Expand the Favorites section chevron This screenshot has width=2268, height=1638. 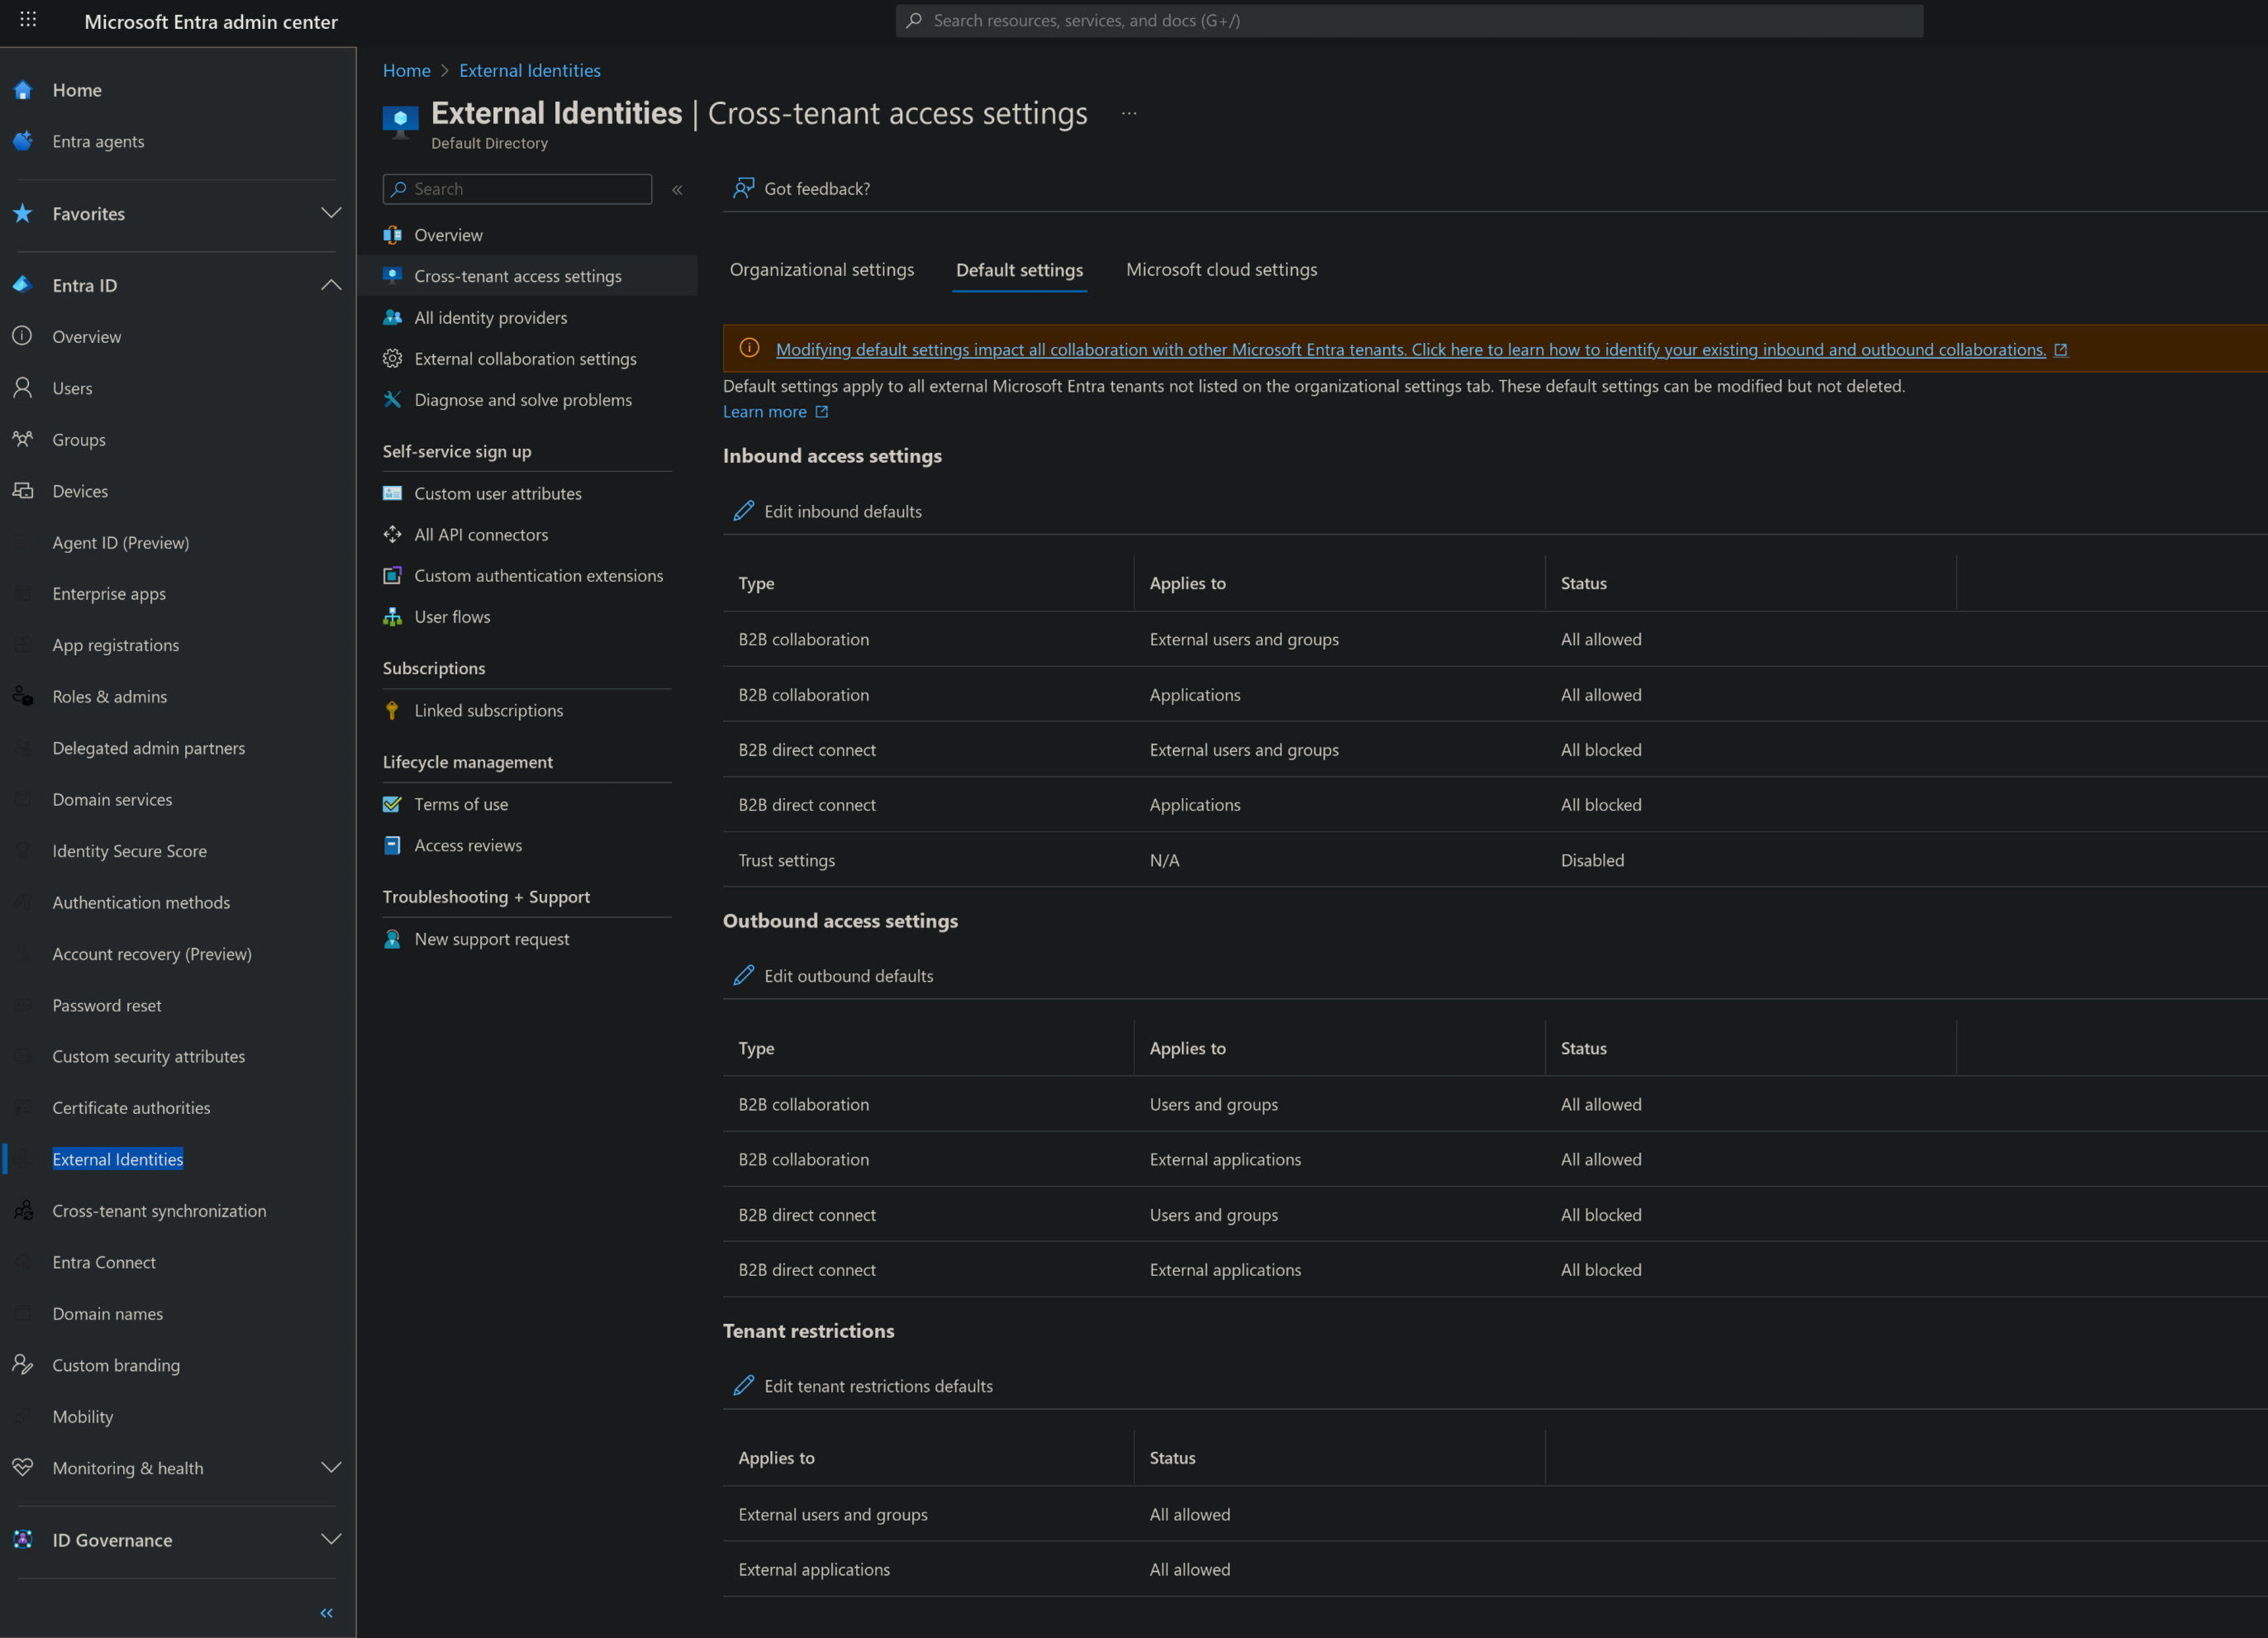(331, 213)
